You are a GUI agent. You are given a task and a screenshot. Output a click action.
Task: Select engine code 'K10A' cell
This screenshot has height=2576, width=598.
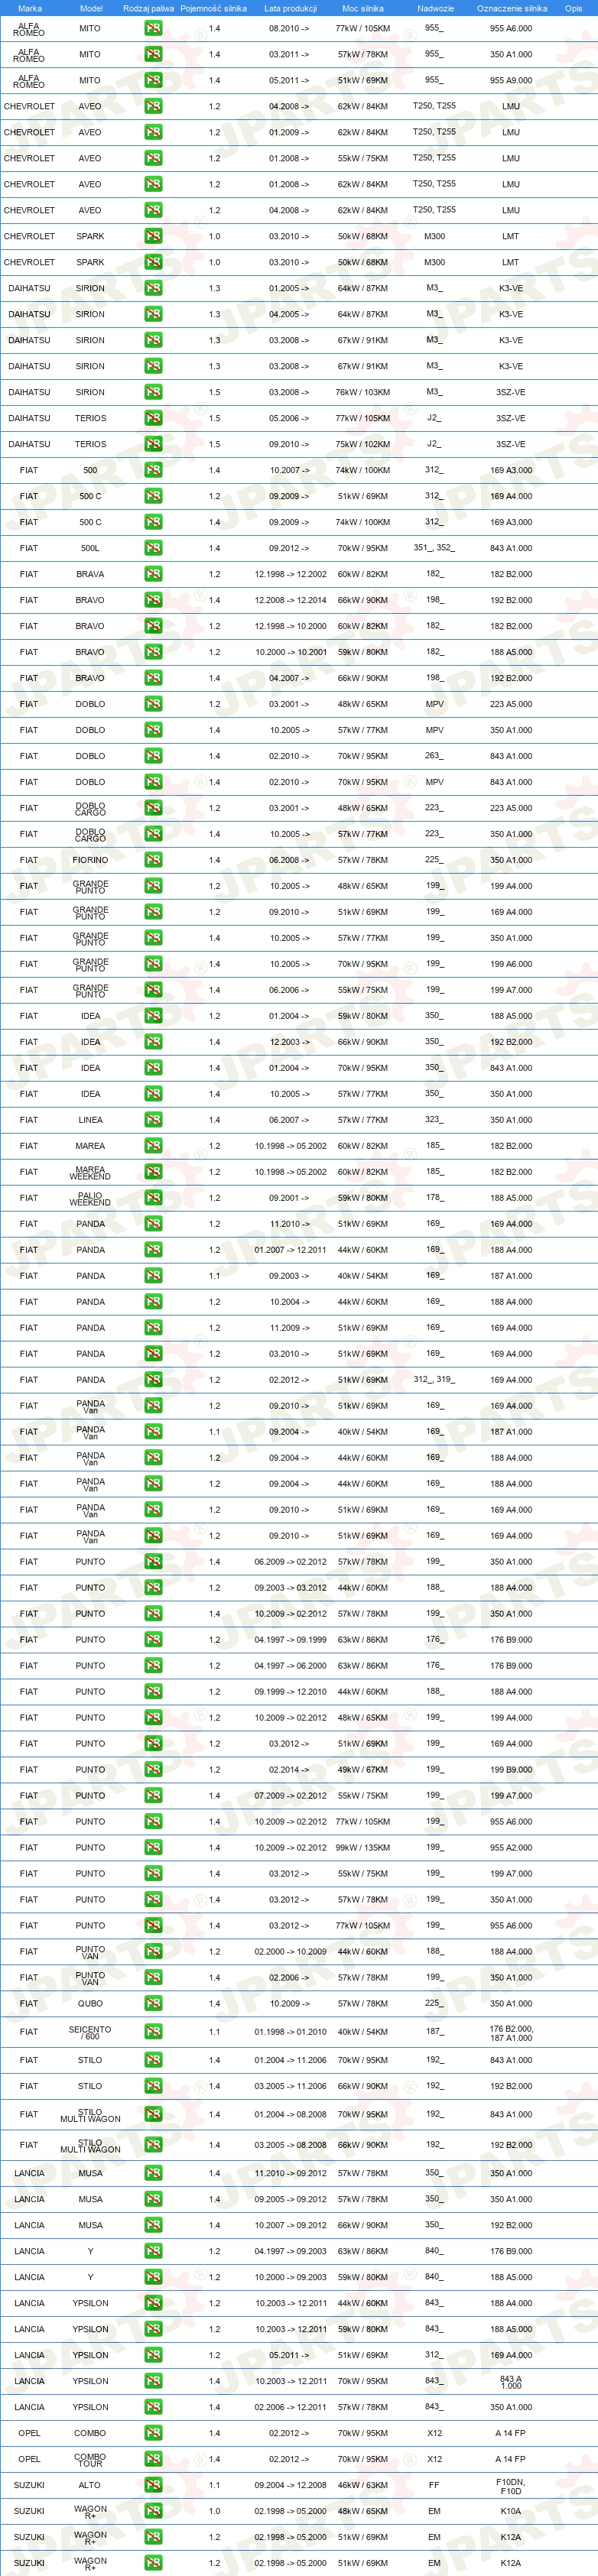tap(511, 2511)
